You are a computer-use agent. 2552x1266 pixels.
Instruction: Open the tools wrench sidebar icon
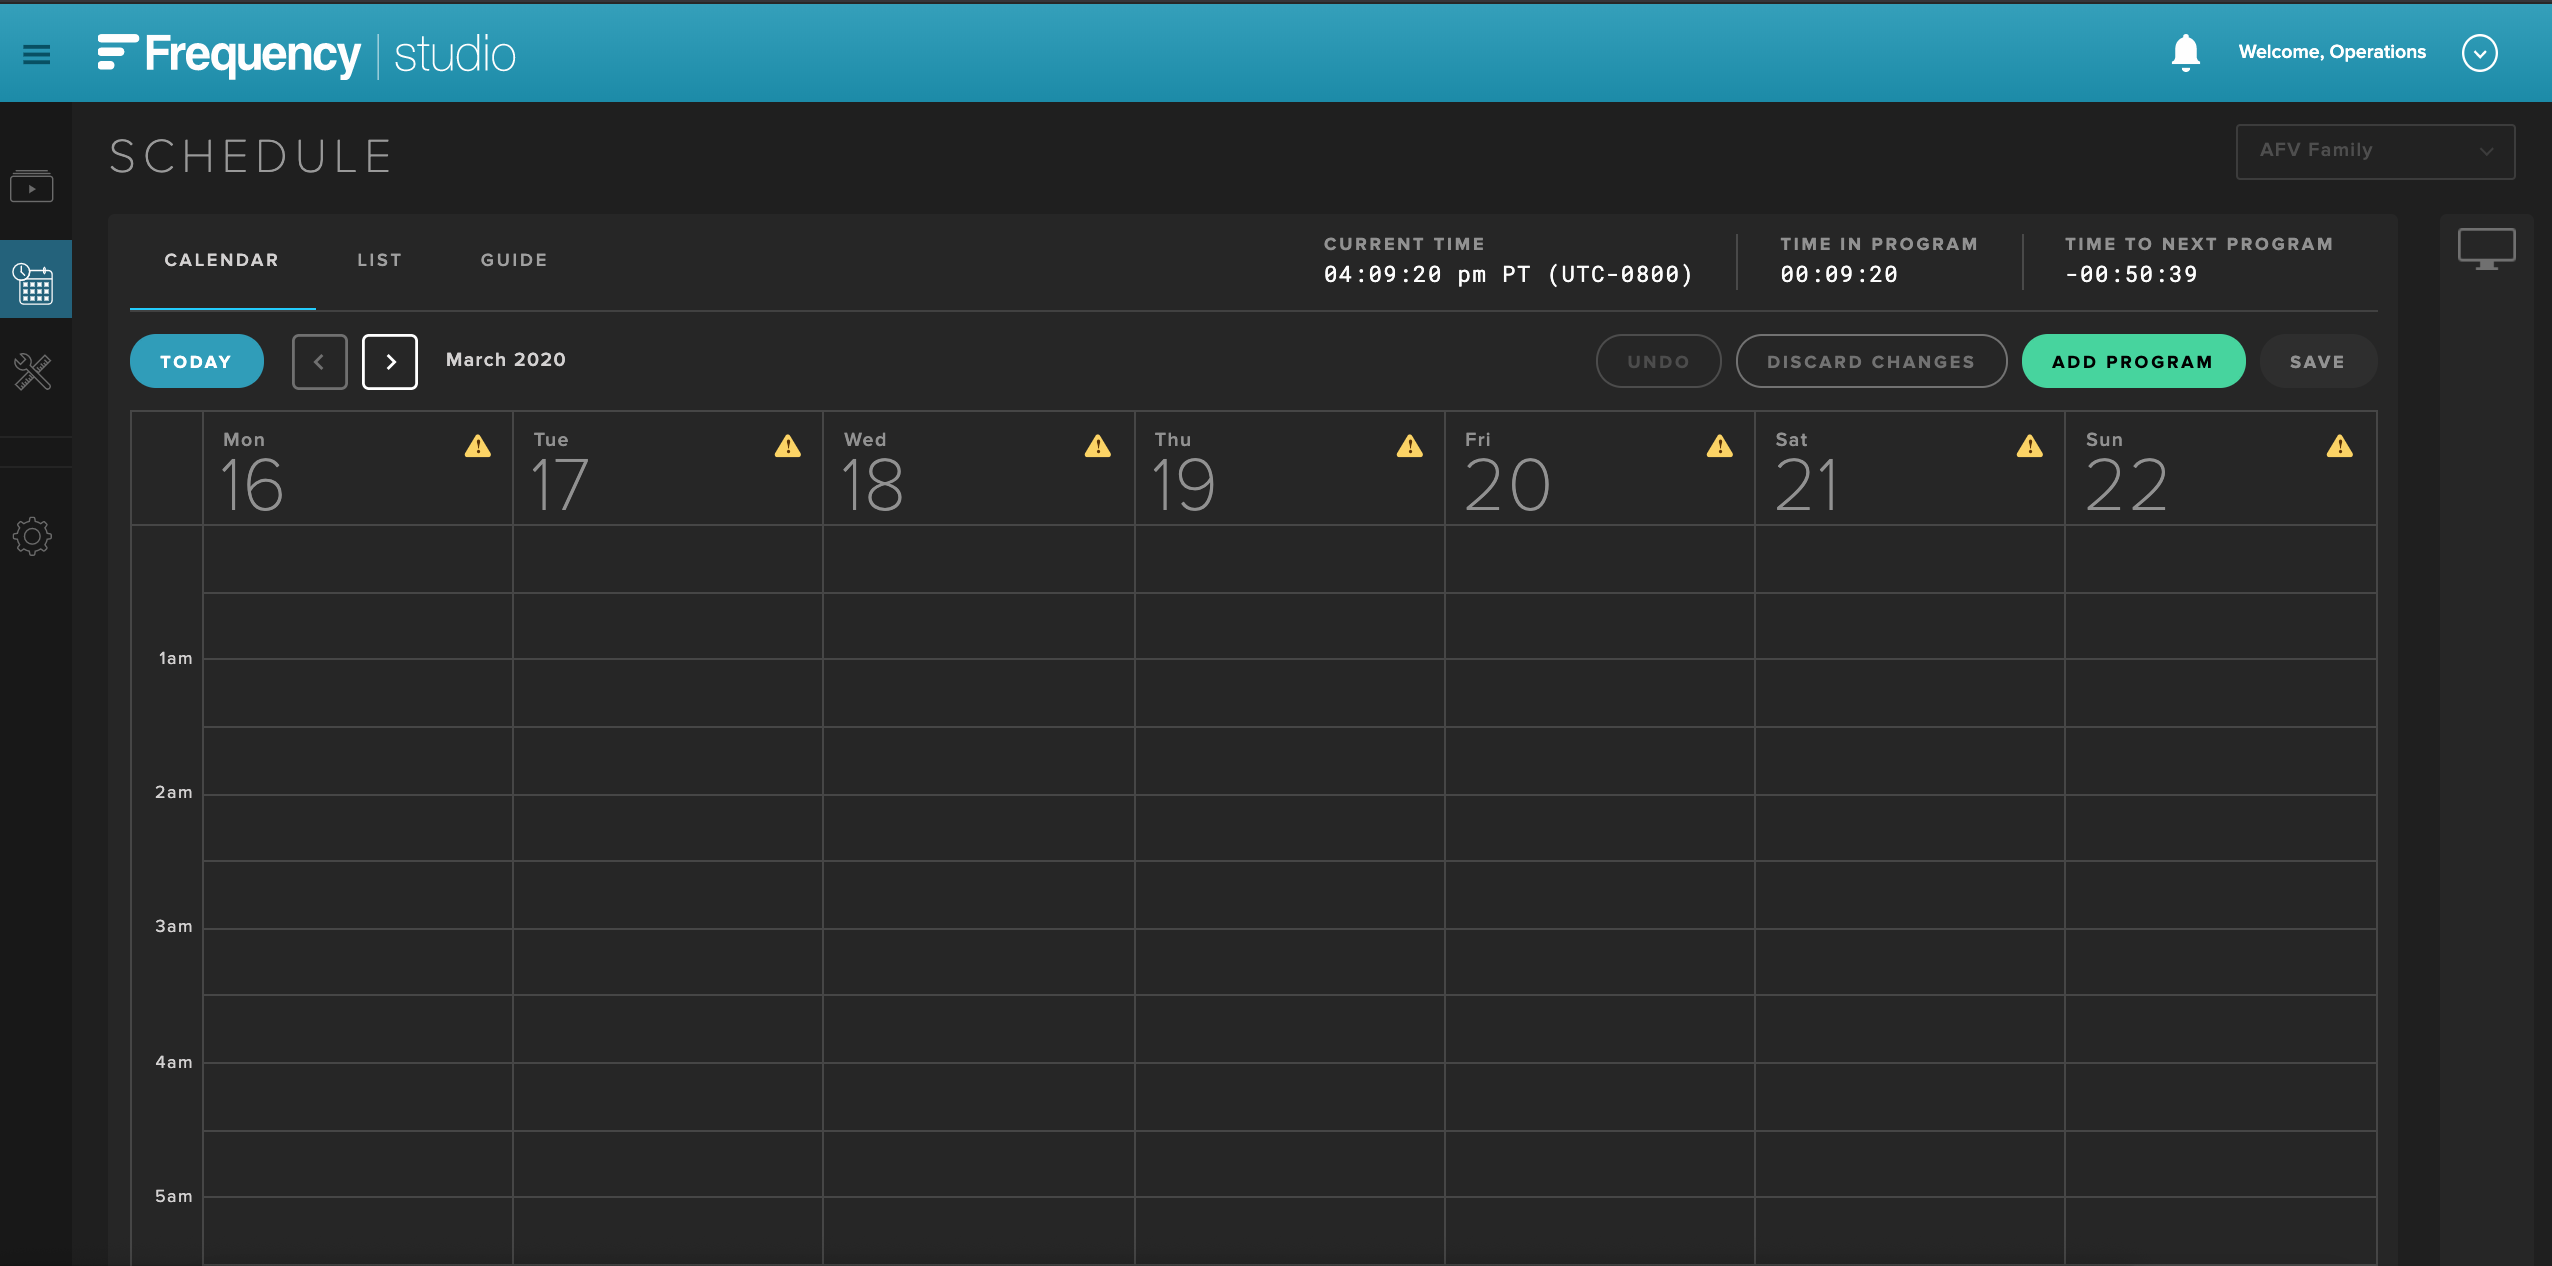click(x=33, y=372)
